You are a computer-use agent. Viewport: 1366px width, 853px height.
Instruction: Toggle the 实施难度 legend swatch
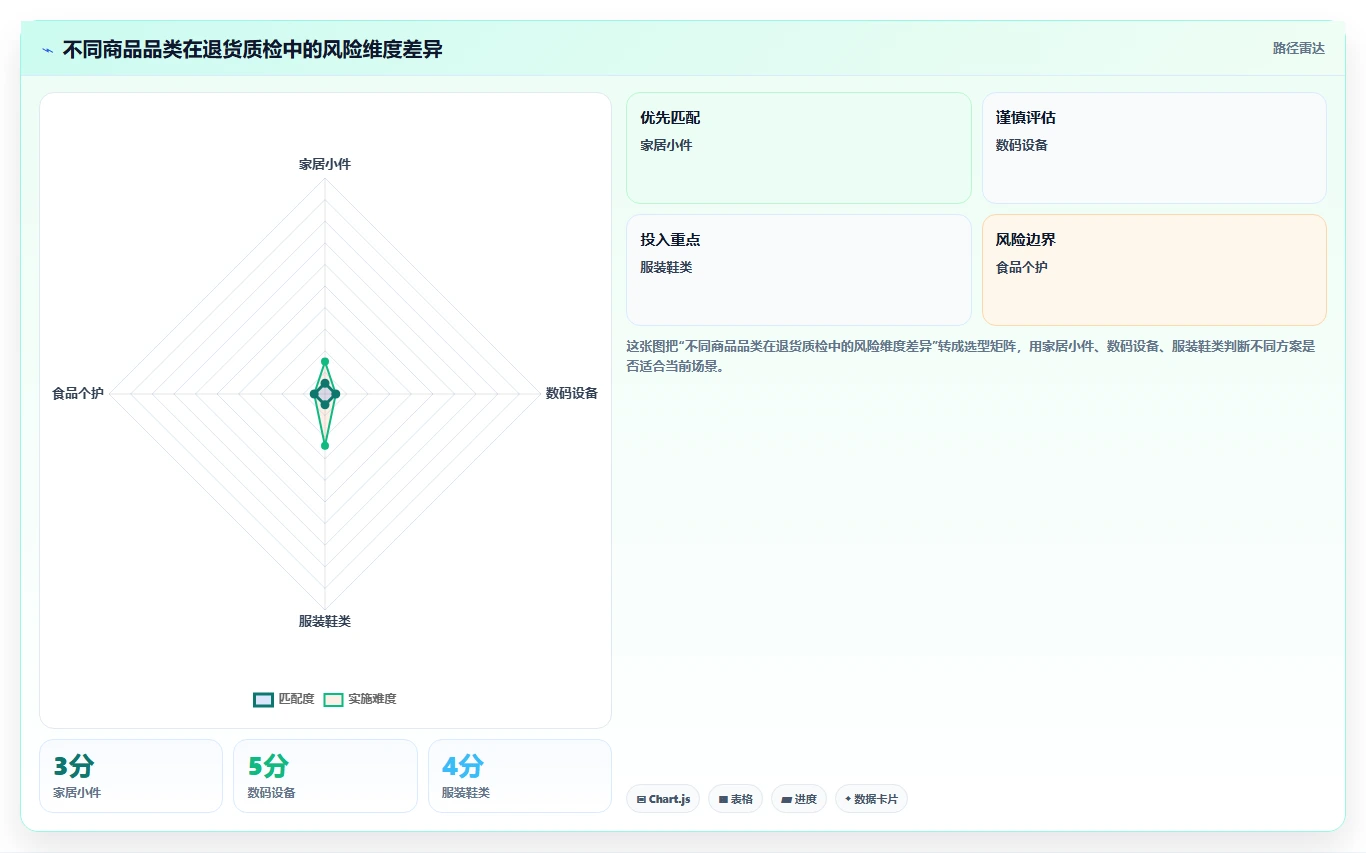click(333, 699)
